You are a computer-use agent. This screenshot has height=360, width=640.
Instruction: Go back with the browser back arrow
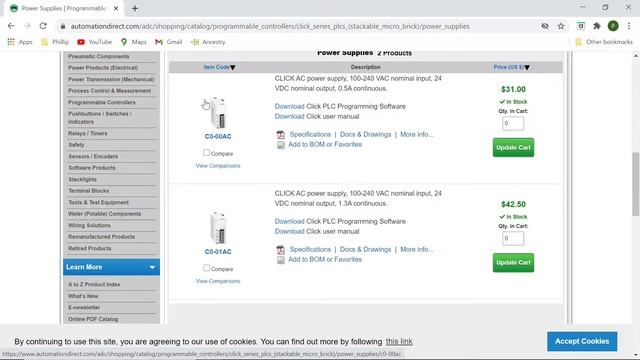[11, 26]
